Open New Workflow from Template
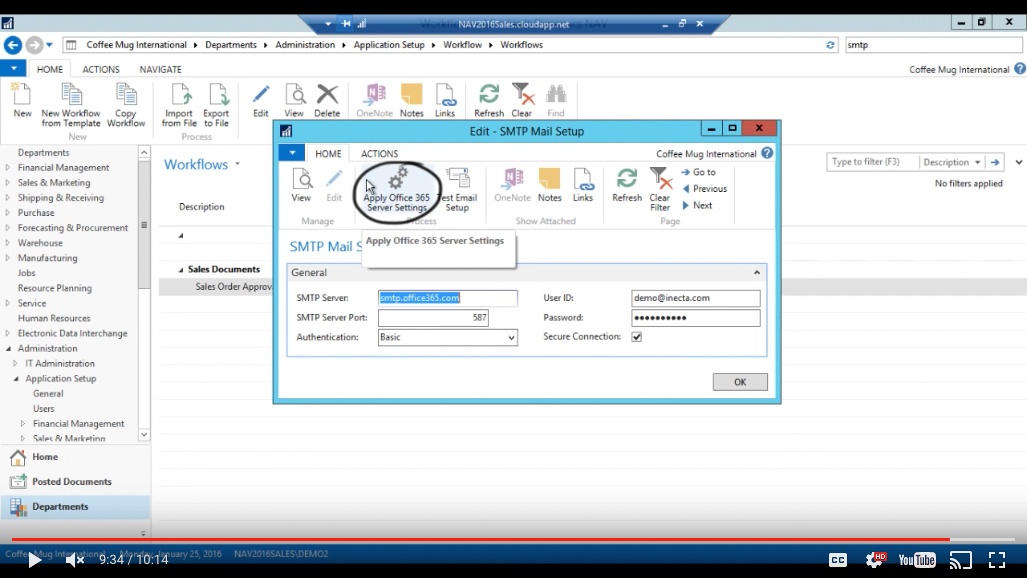1027x578 pixels. 71,105
